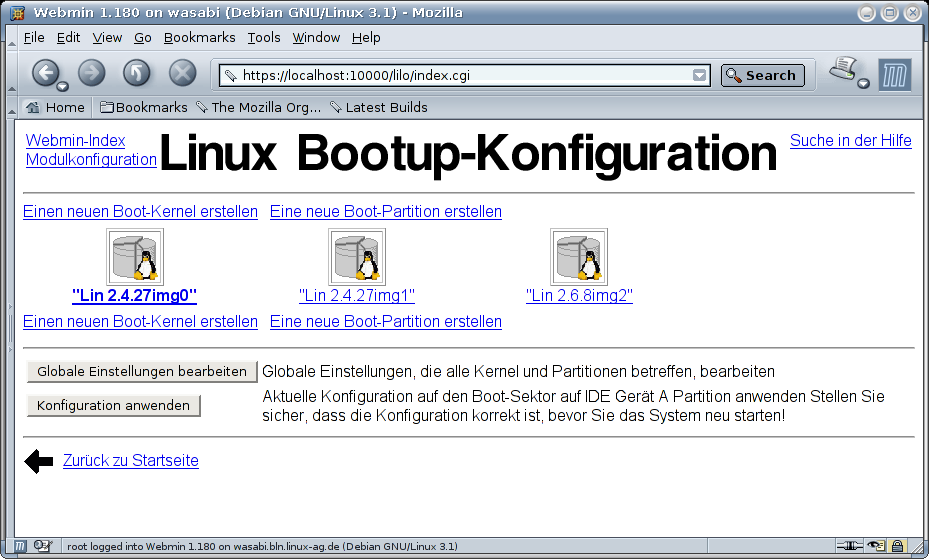929x559 pixels.
Task: Open the File menu
Action: [x=34, y=37]
